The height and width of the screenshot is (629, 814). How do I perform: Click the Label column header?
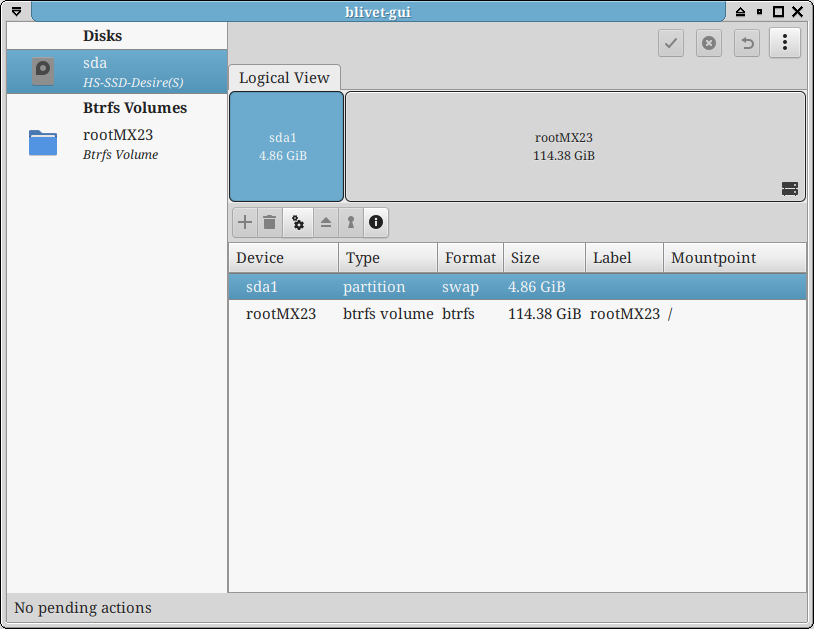click(x=625, y=258)
